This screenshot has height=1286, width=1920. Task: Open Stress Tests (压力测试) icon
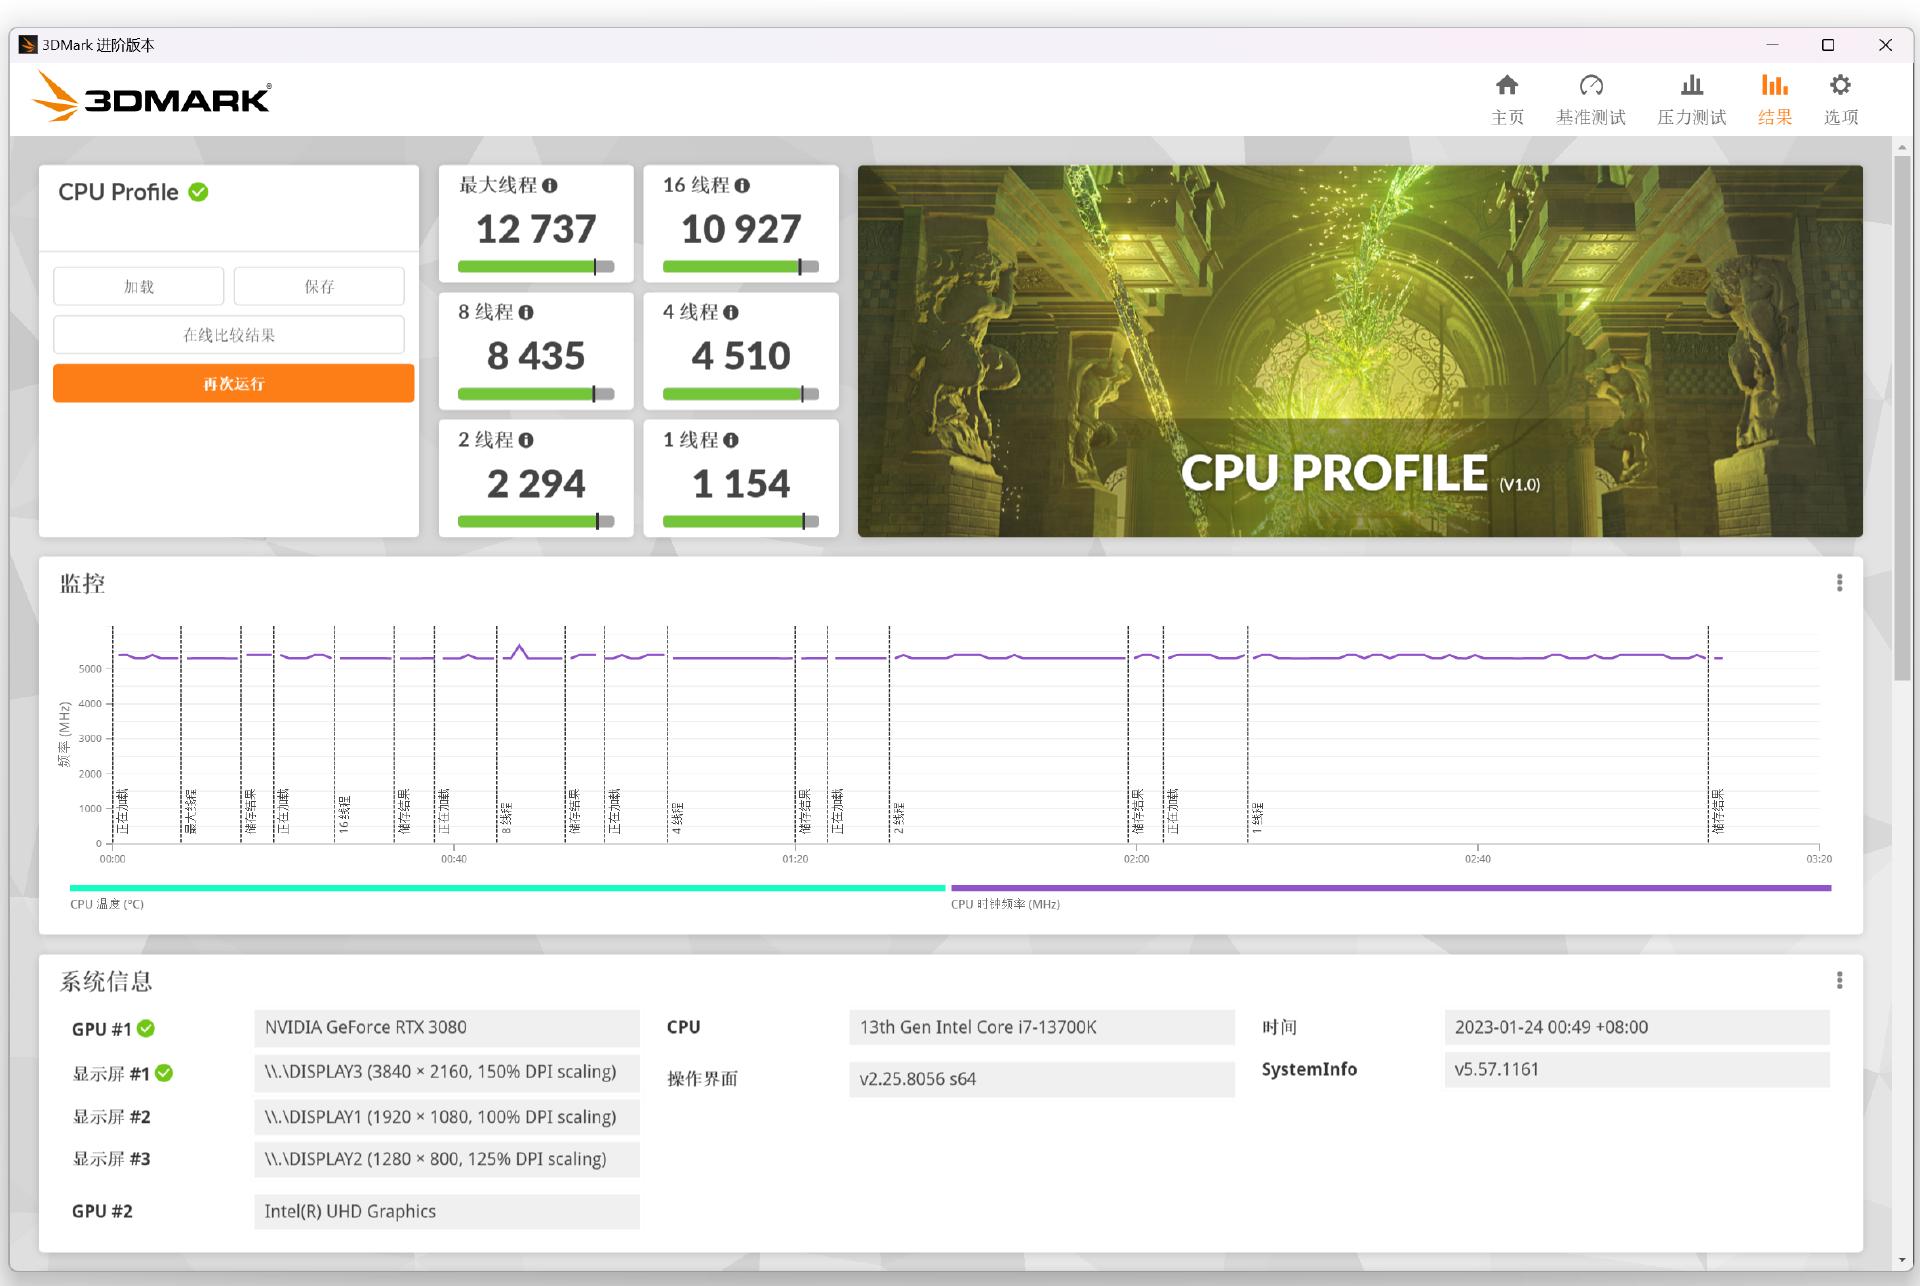(x=1691, y=86)
